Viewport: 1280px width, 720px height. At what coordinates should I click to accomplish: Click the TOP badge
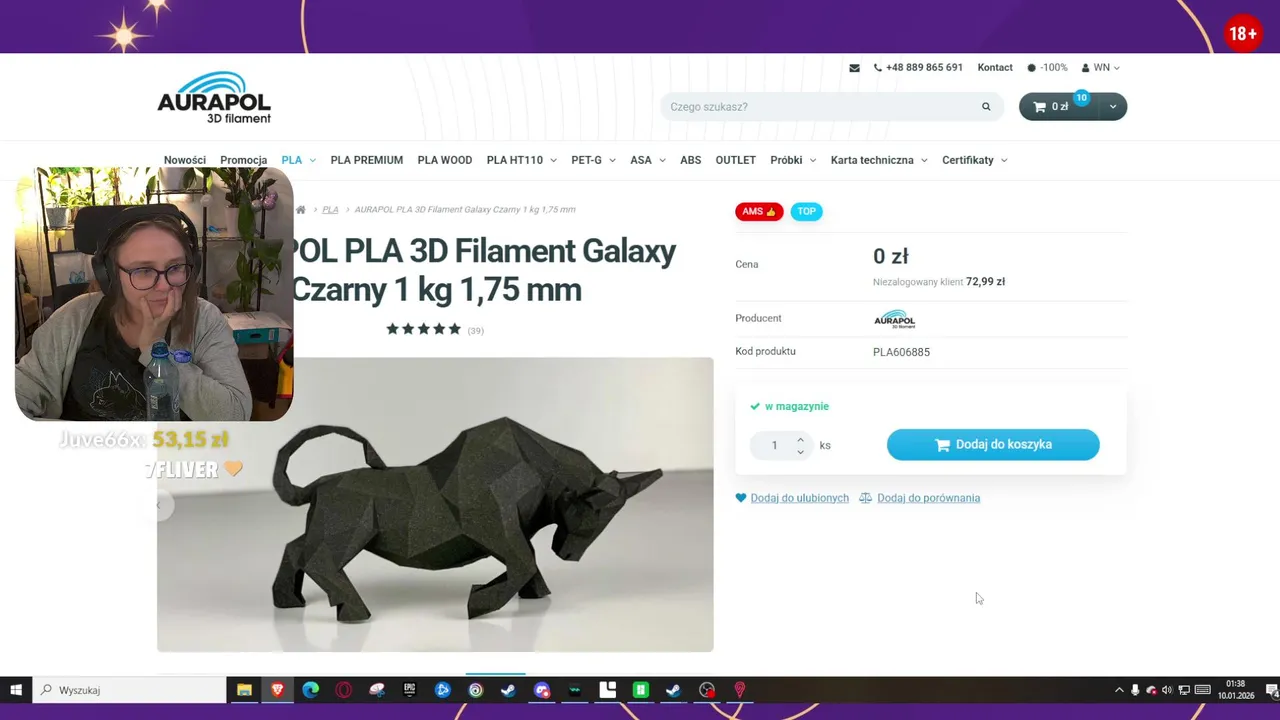click(x=806, y=211)
